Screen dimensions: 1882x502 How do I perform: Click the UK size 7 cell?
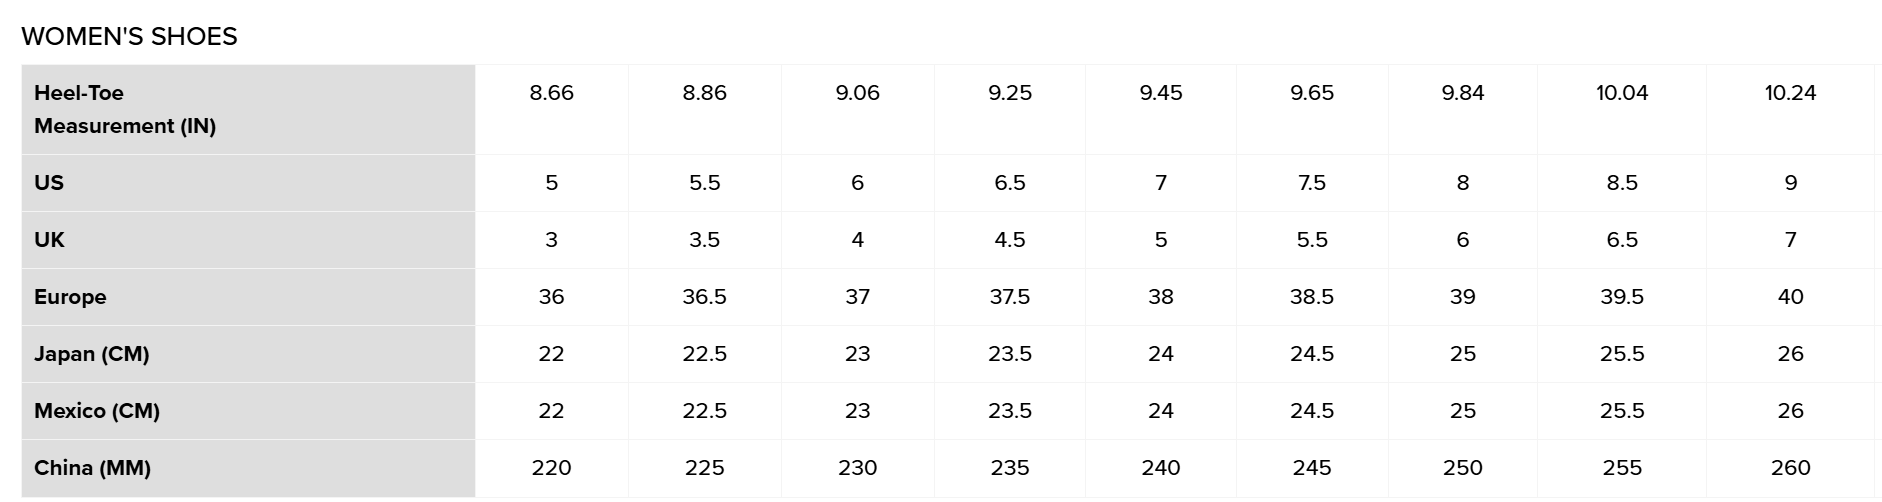pos(1790,240)
